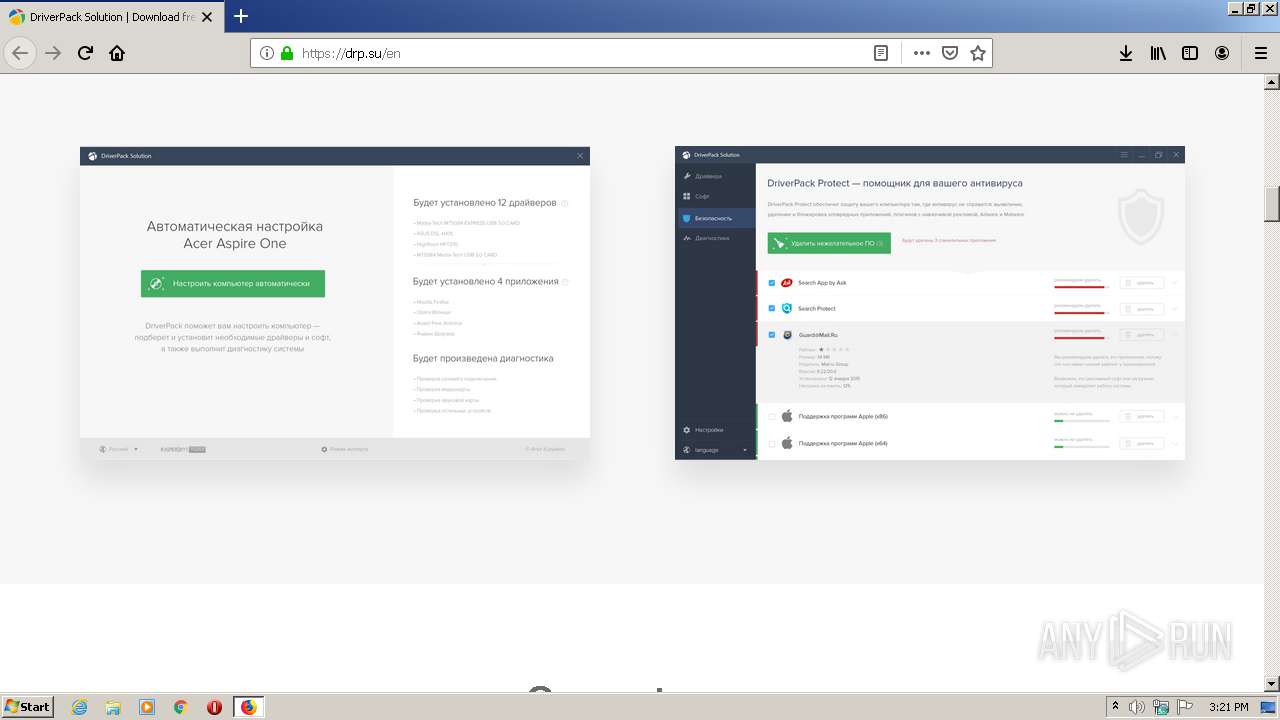This screenshot has width=1280, height=720.
Task: Launch Chrome from the taskbar
Action: click(181, 707)
